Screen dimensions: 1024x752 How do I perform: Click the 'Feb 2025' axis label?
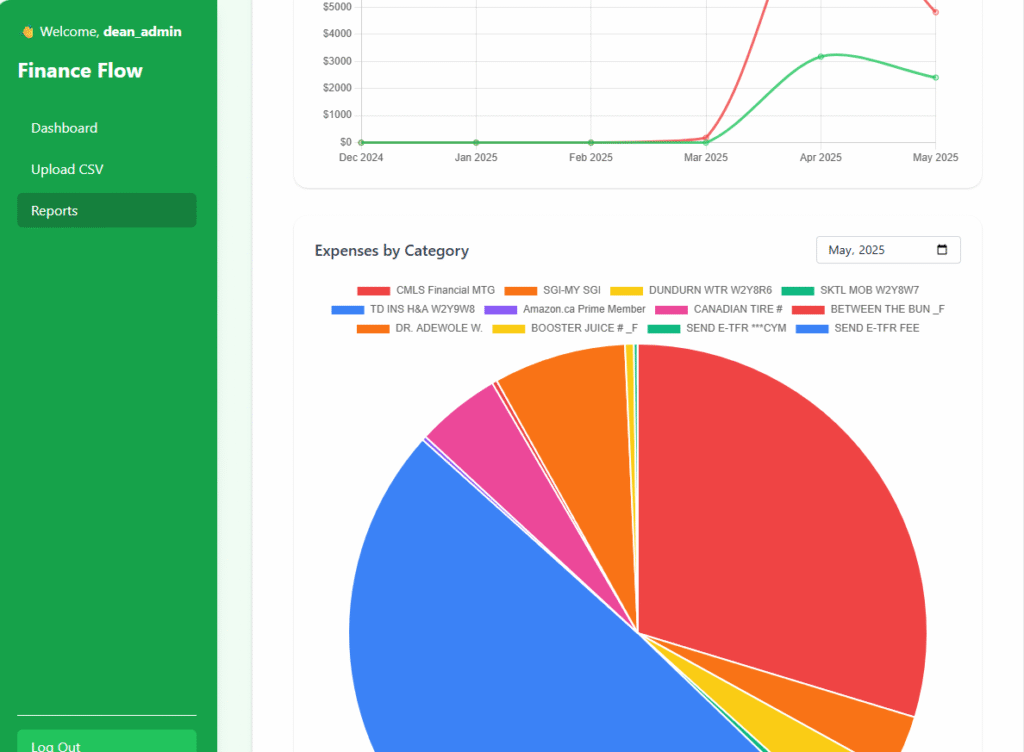[591, 157]
